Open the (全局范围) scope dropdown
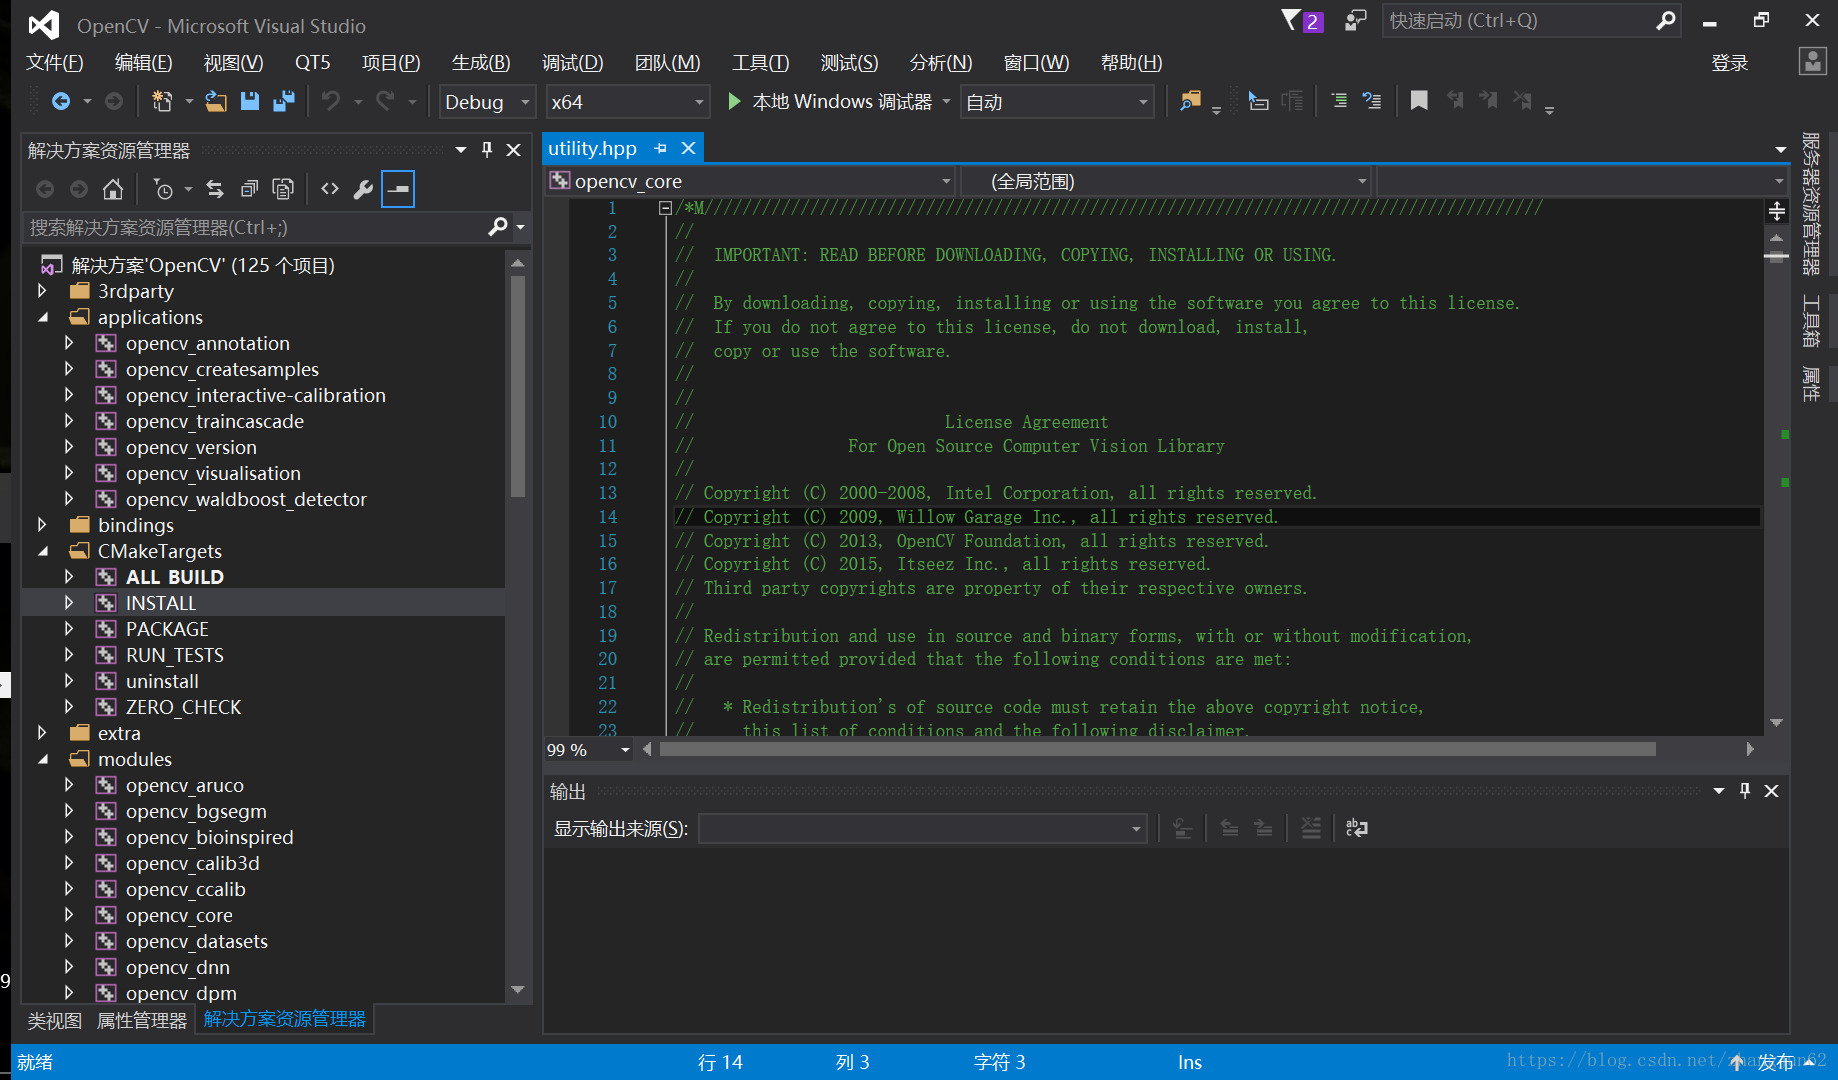This screenshot has height=1080, width=1838. 1166,181
